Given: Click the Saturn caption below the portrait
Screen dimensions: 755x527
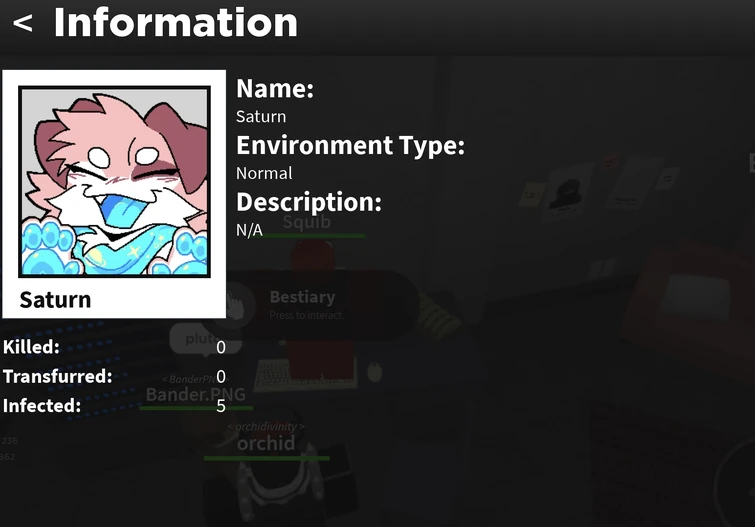Looking at the screenshot, I should pos(55,300).
